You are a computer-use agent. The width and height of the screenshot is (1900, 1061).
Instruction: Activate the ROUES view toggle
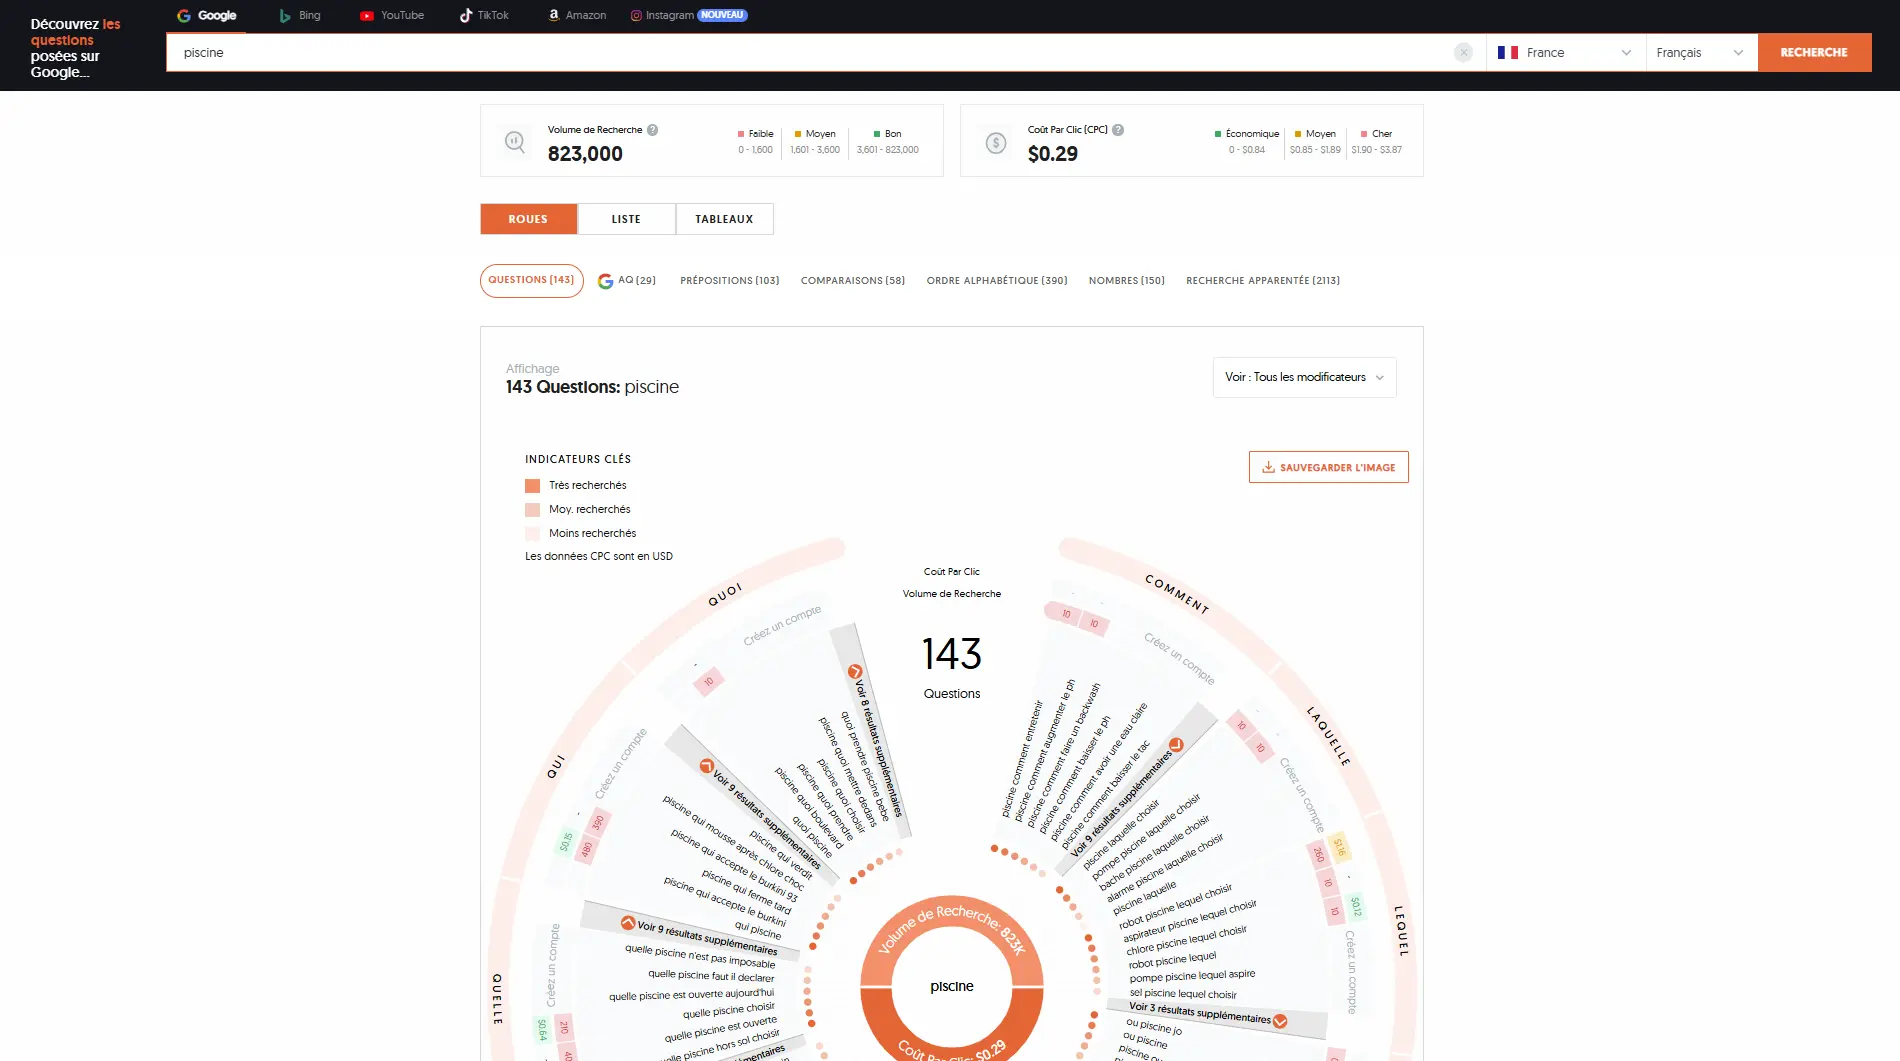coord(528,219)
